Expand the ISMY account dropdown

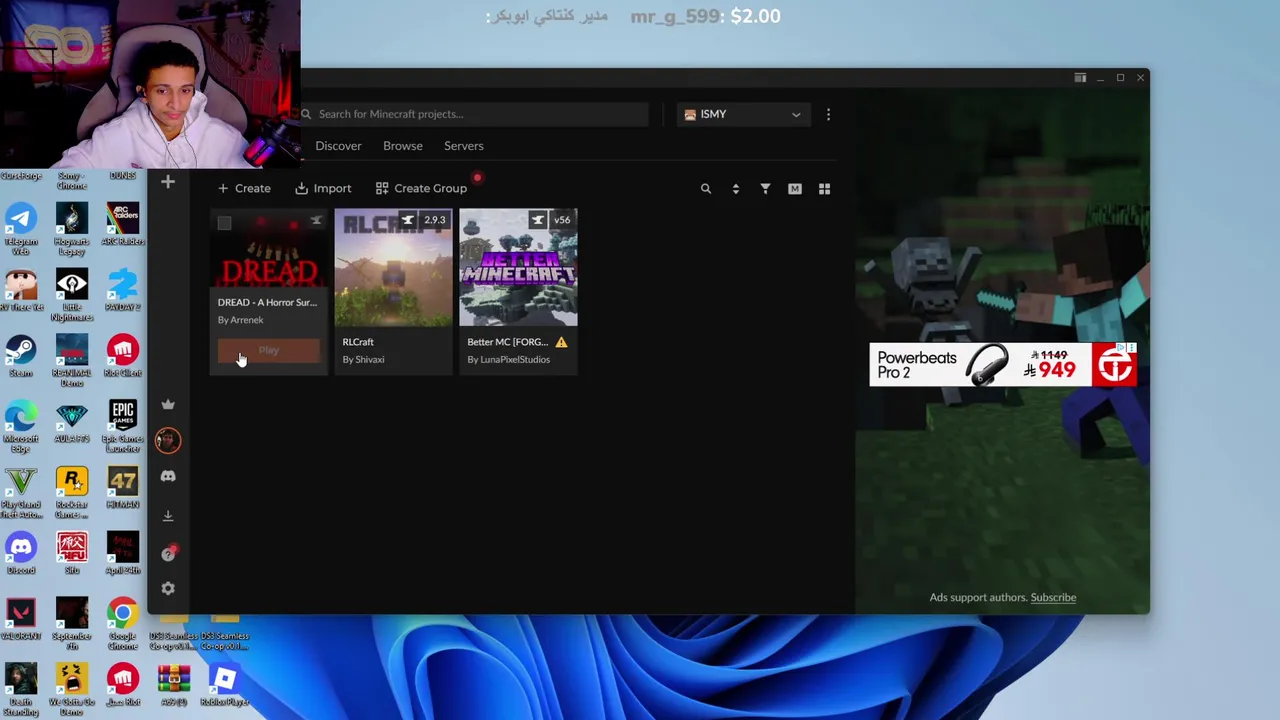click(742, 114)
